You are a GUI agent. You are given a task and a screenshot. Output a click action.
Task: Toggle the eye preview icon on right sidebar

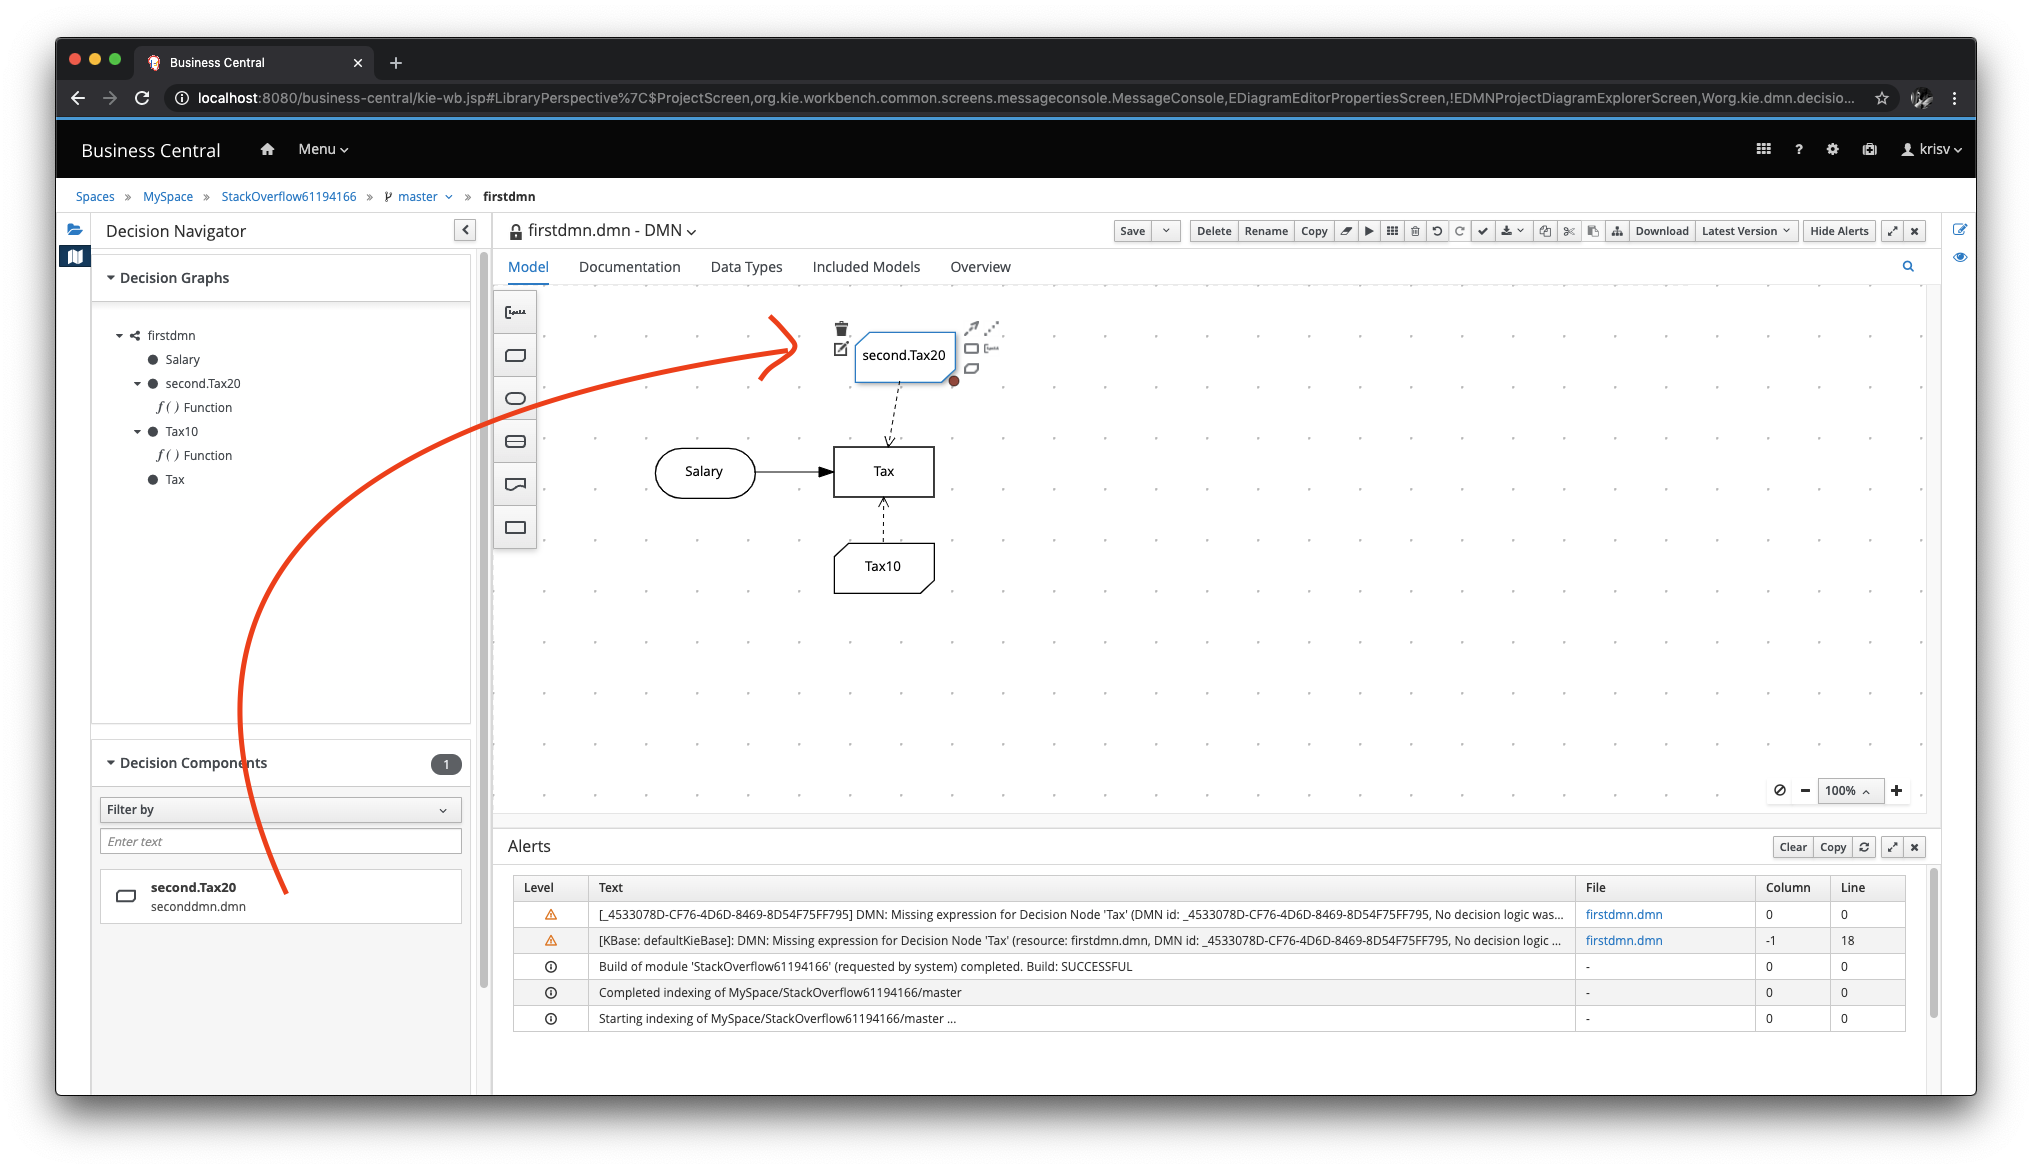point(1960,257)
